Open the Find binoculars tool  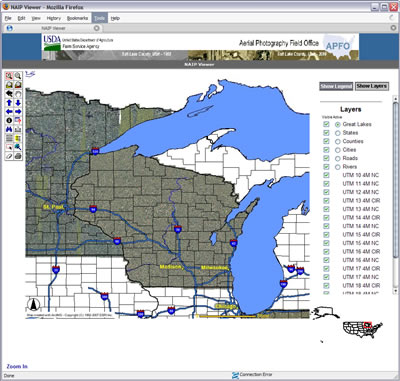coord(9,129)
